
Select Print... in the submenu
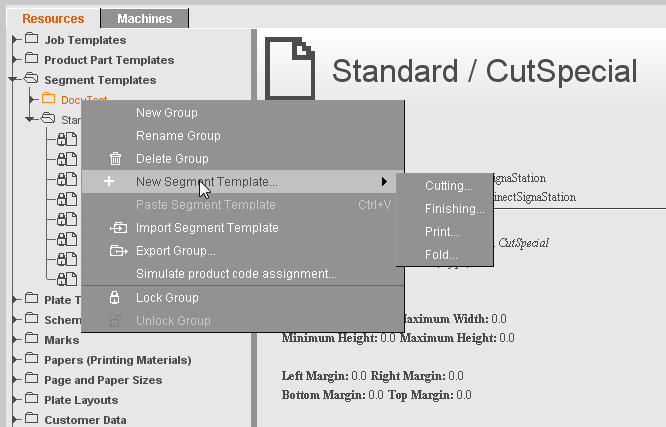441,232
